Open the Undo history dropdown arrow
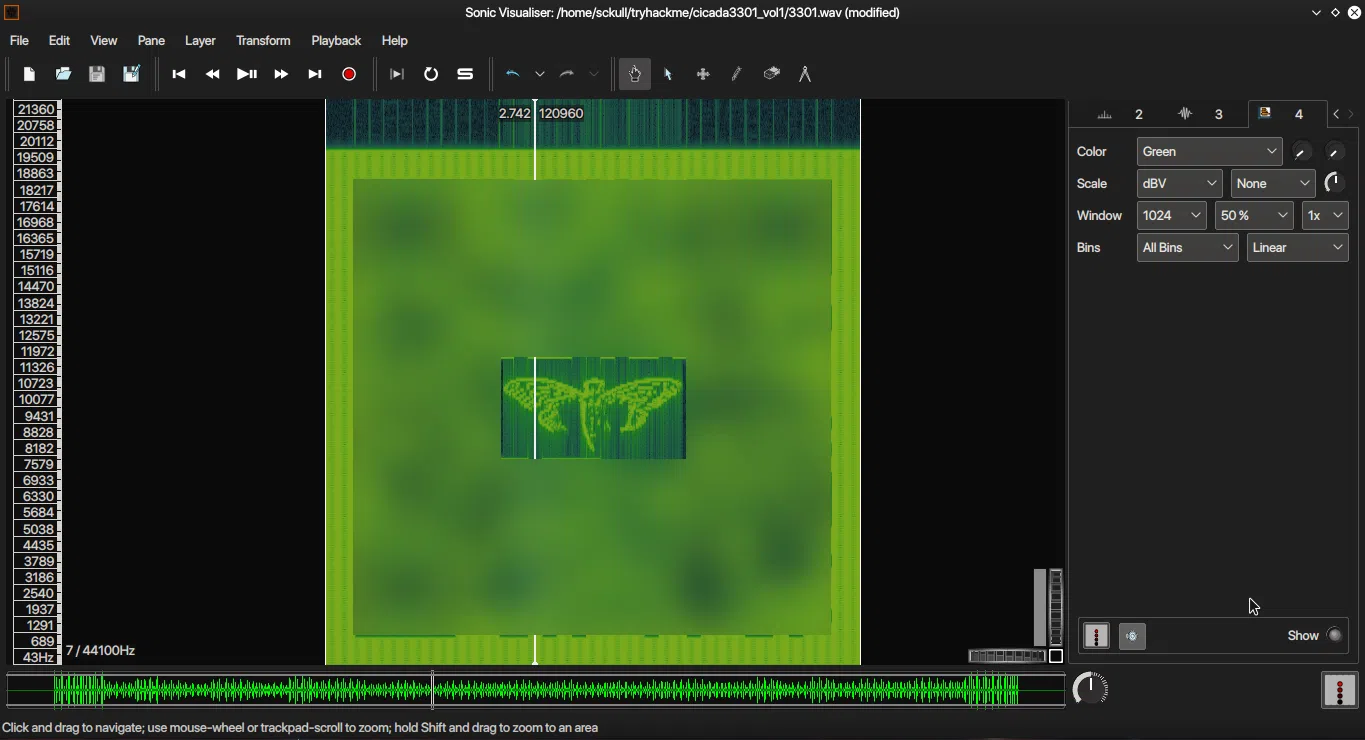 click(540, 74)
